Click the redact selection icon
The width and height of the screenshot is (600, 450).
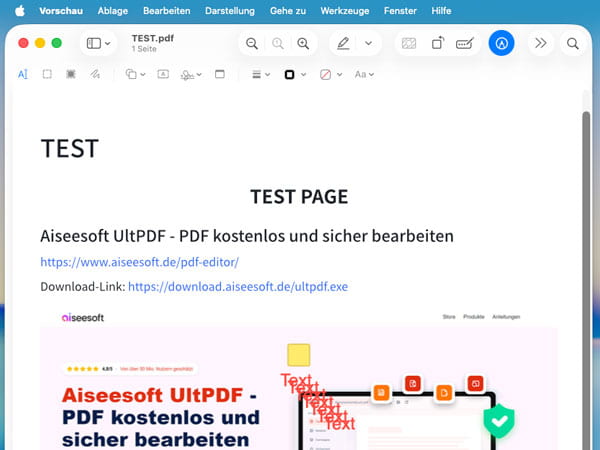point(409,43)
